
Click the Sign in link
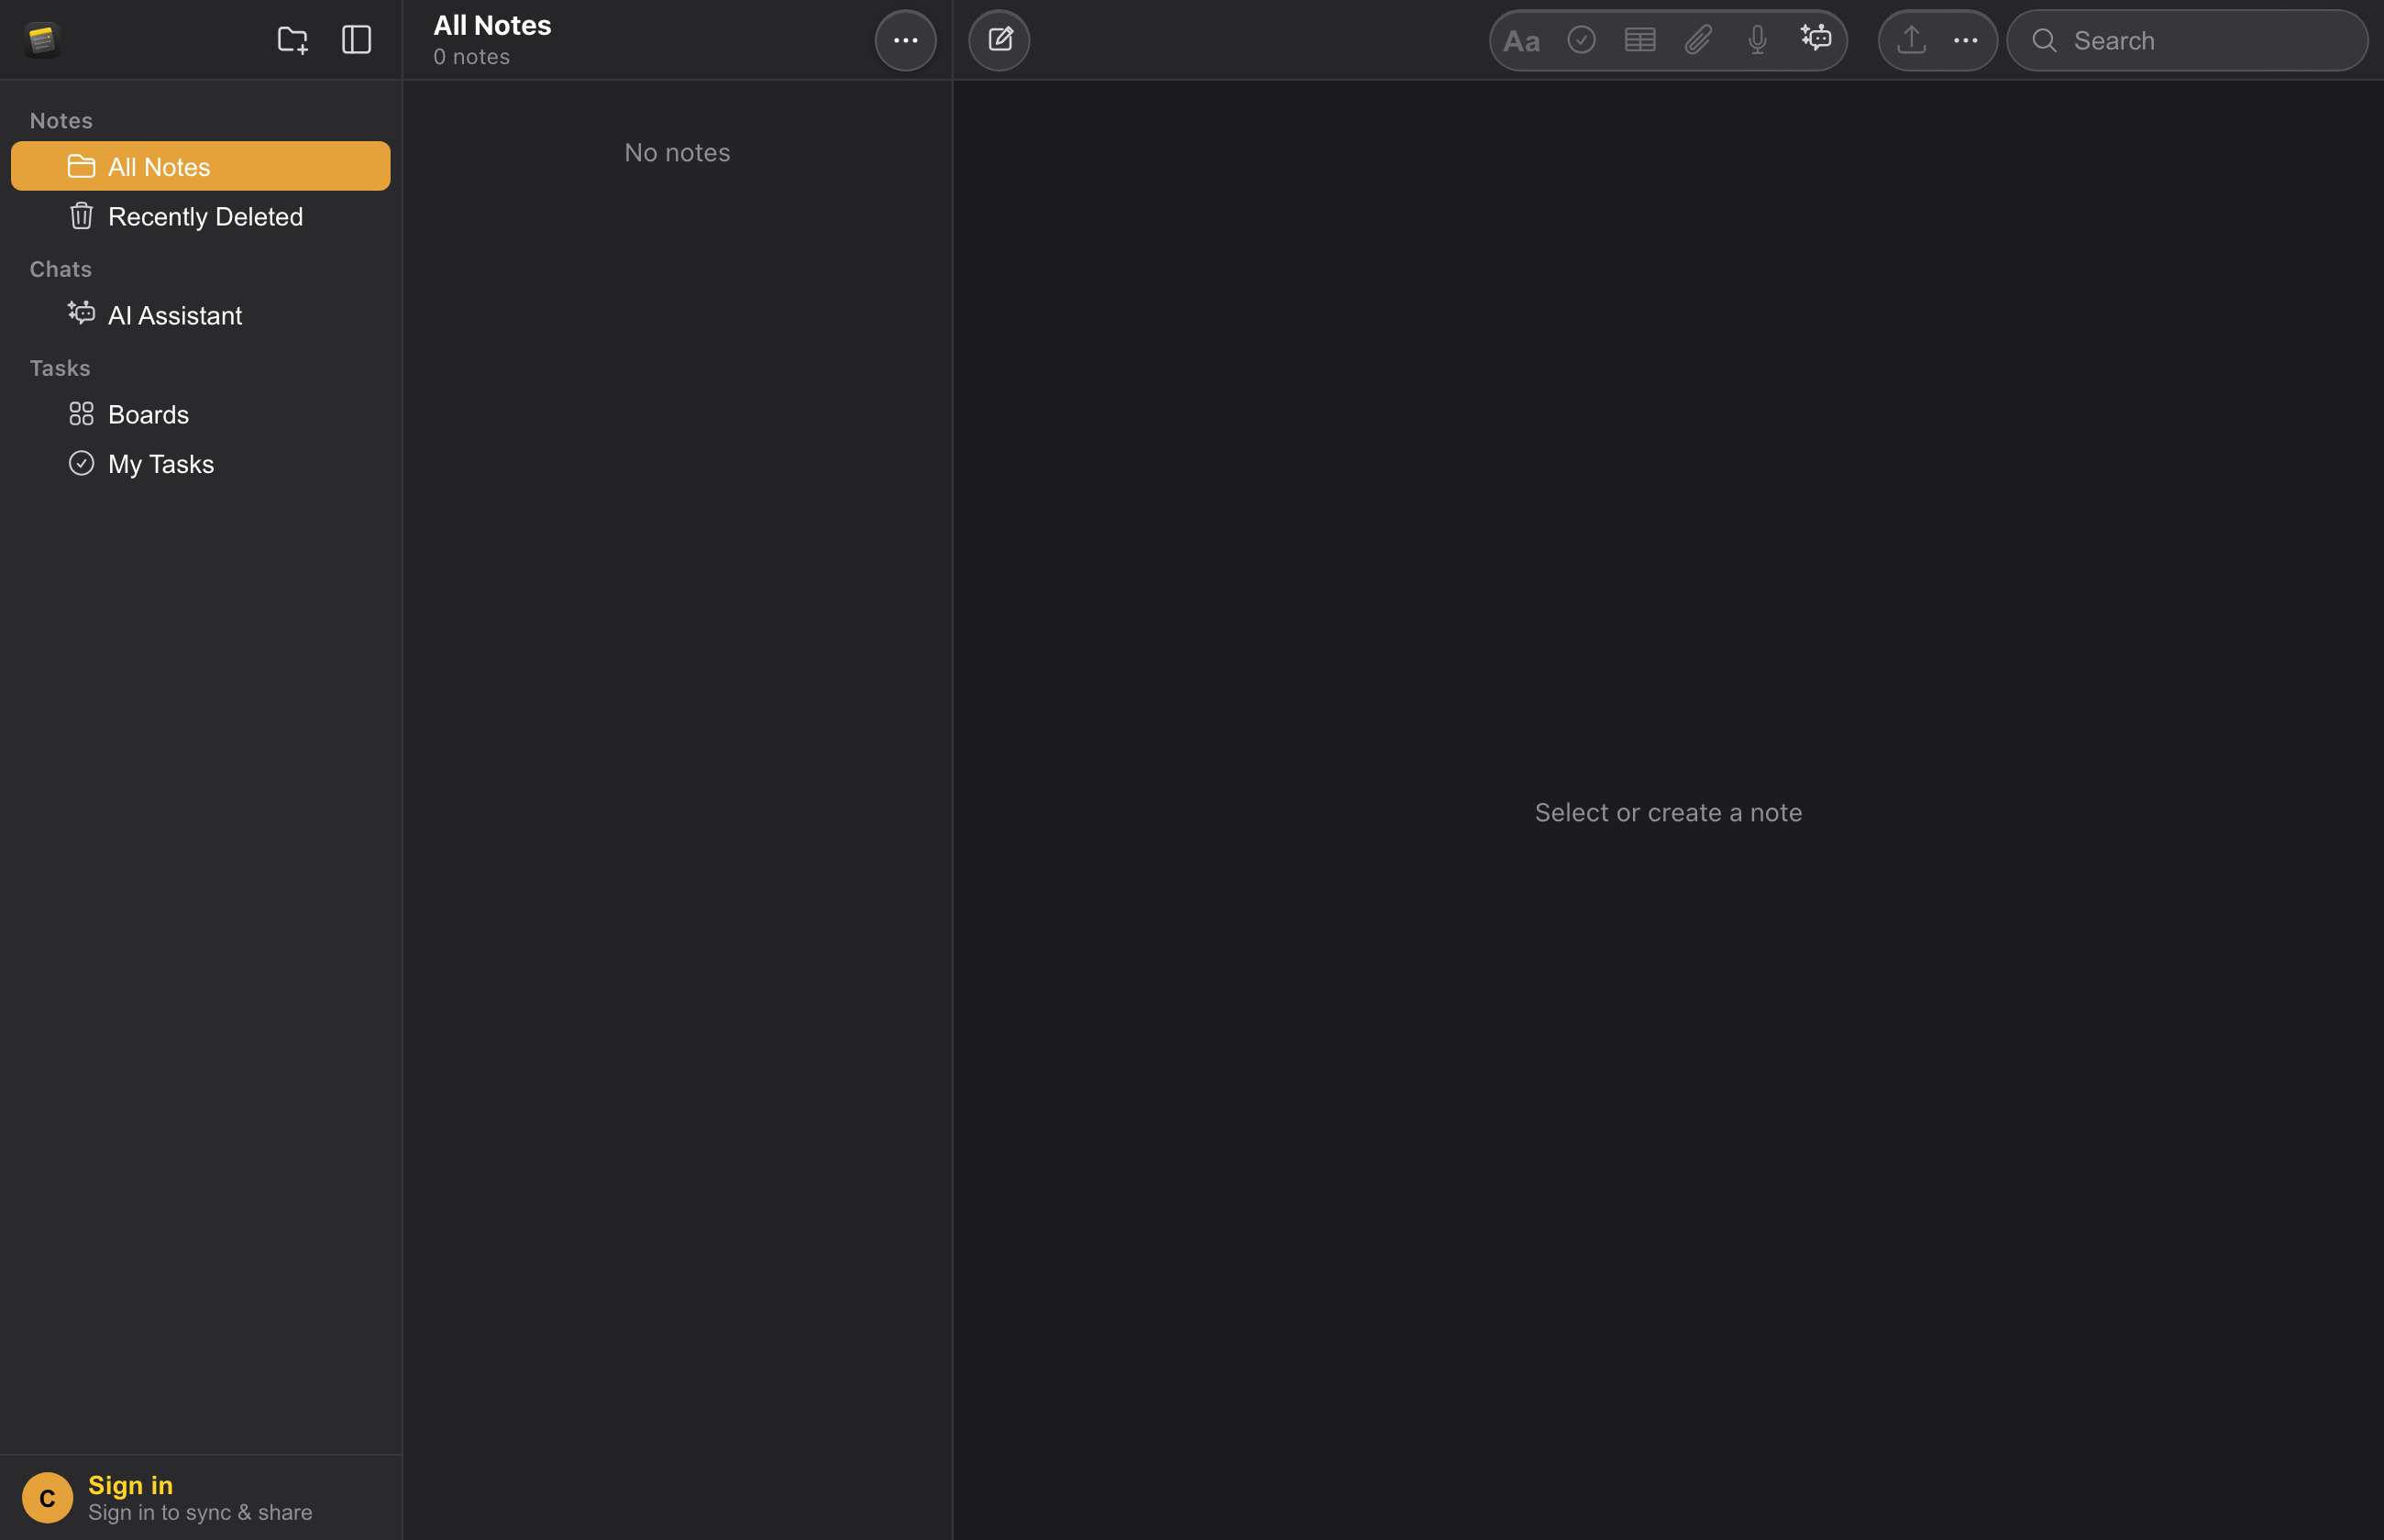pyautogui.click(x=130, y=1485)
